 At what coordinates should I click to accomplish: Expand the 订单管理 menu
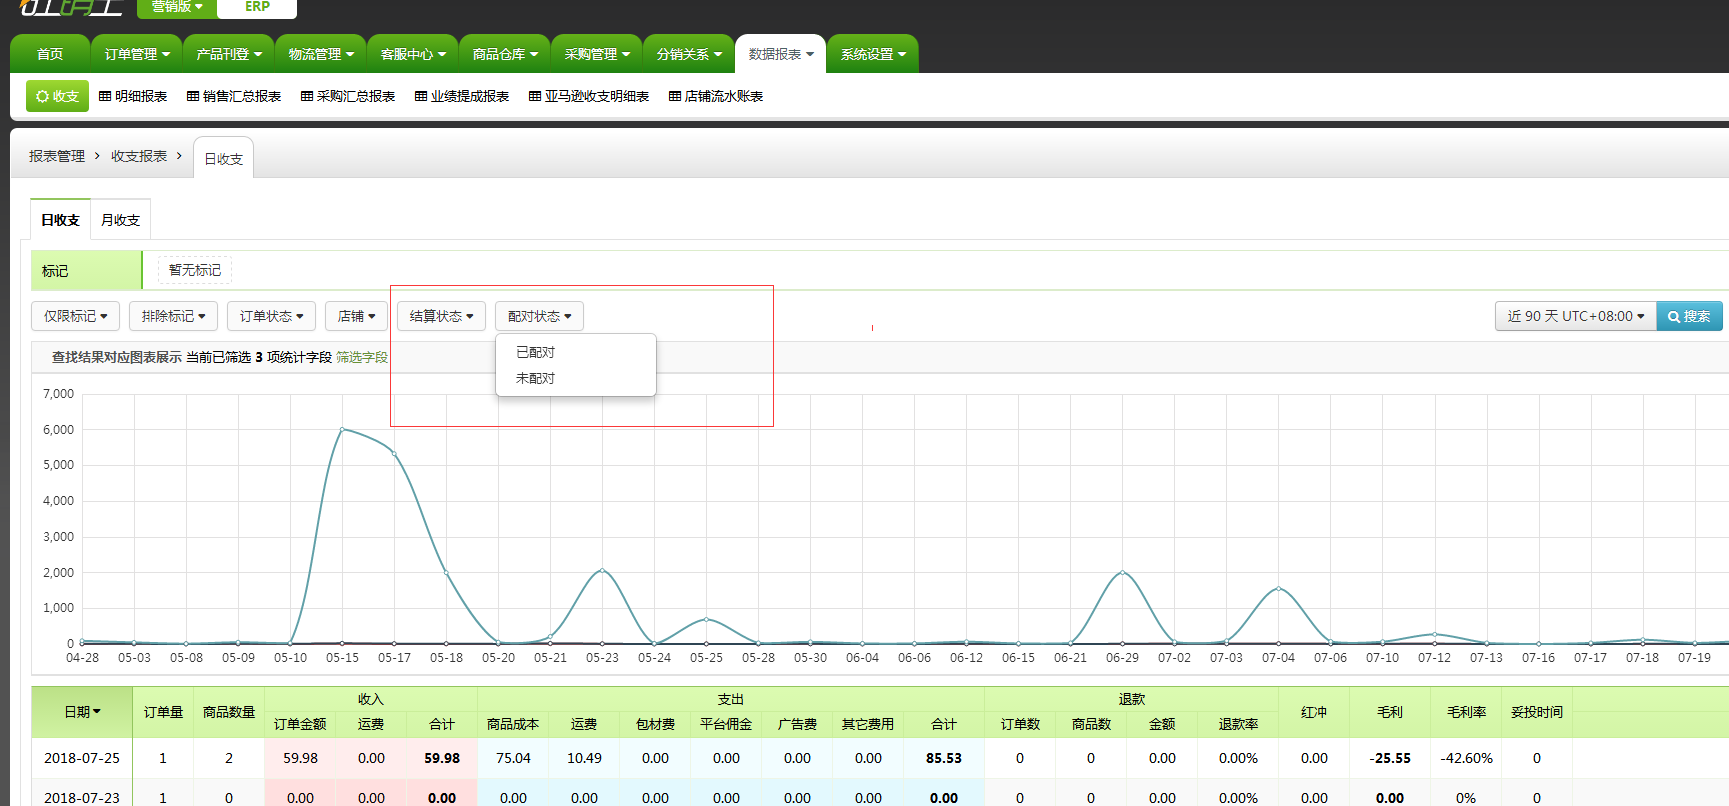tap(137, 54)
